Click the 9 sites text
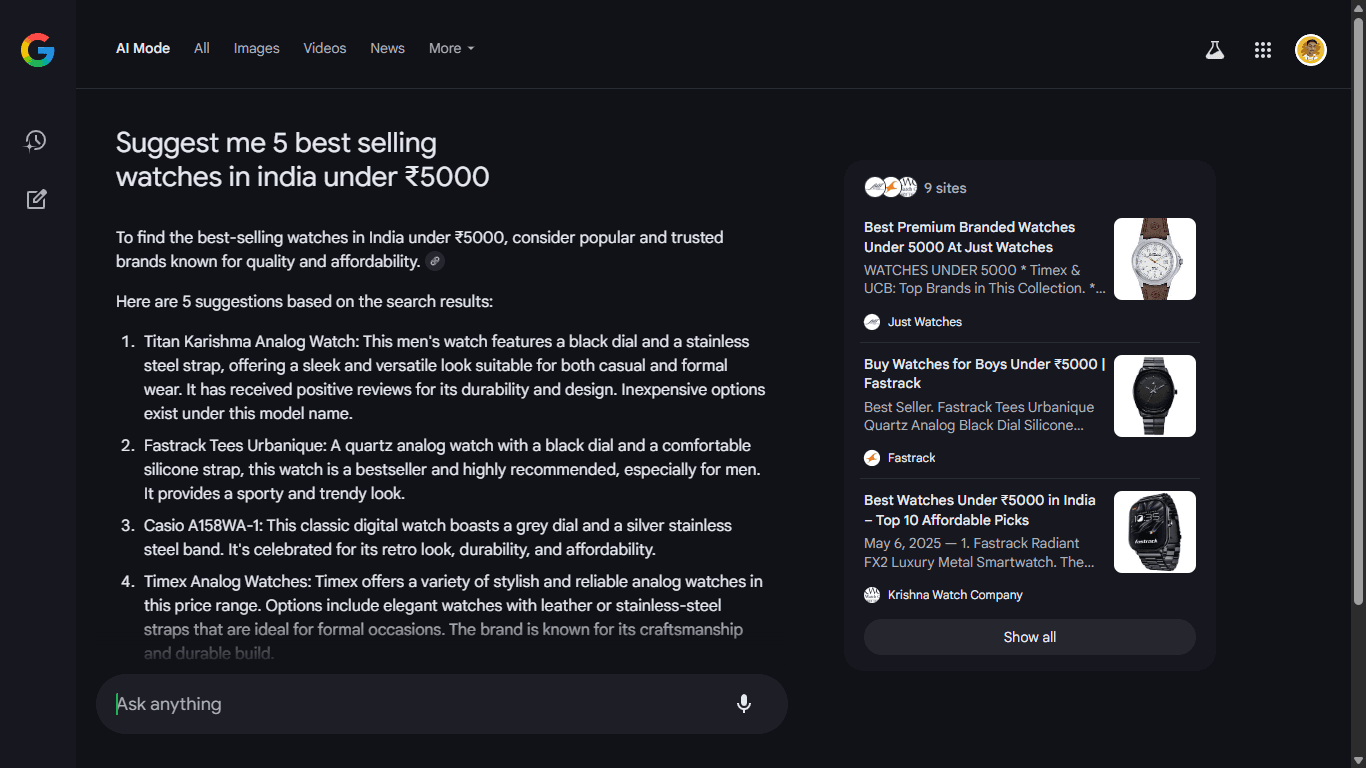Viewport: 1366px width, 768px height. [945, 188]
